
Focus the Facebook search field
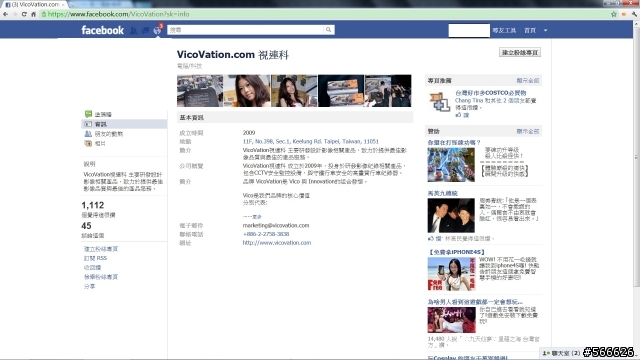click(245, 30)
